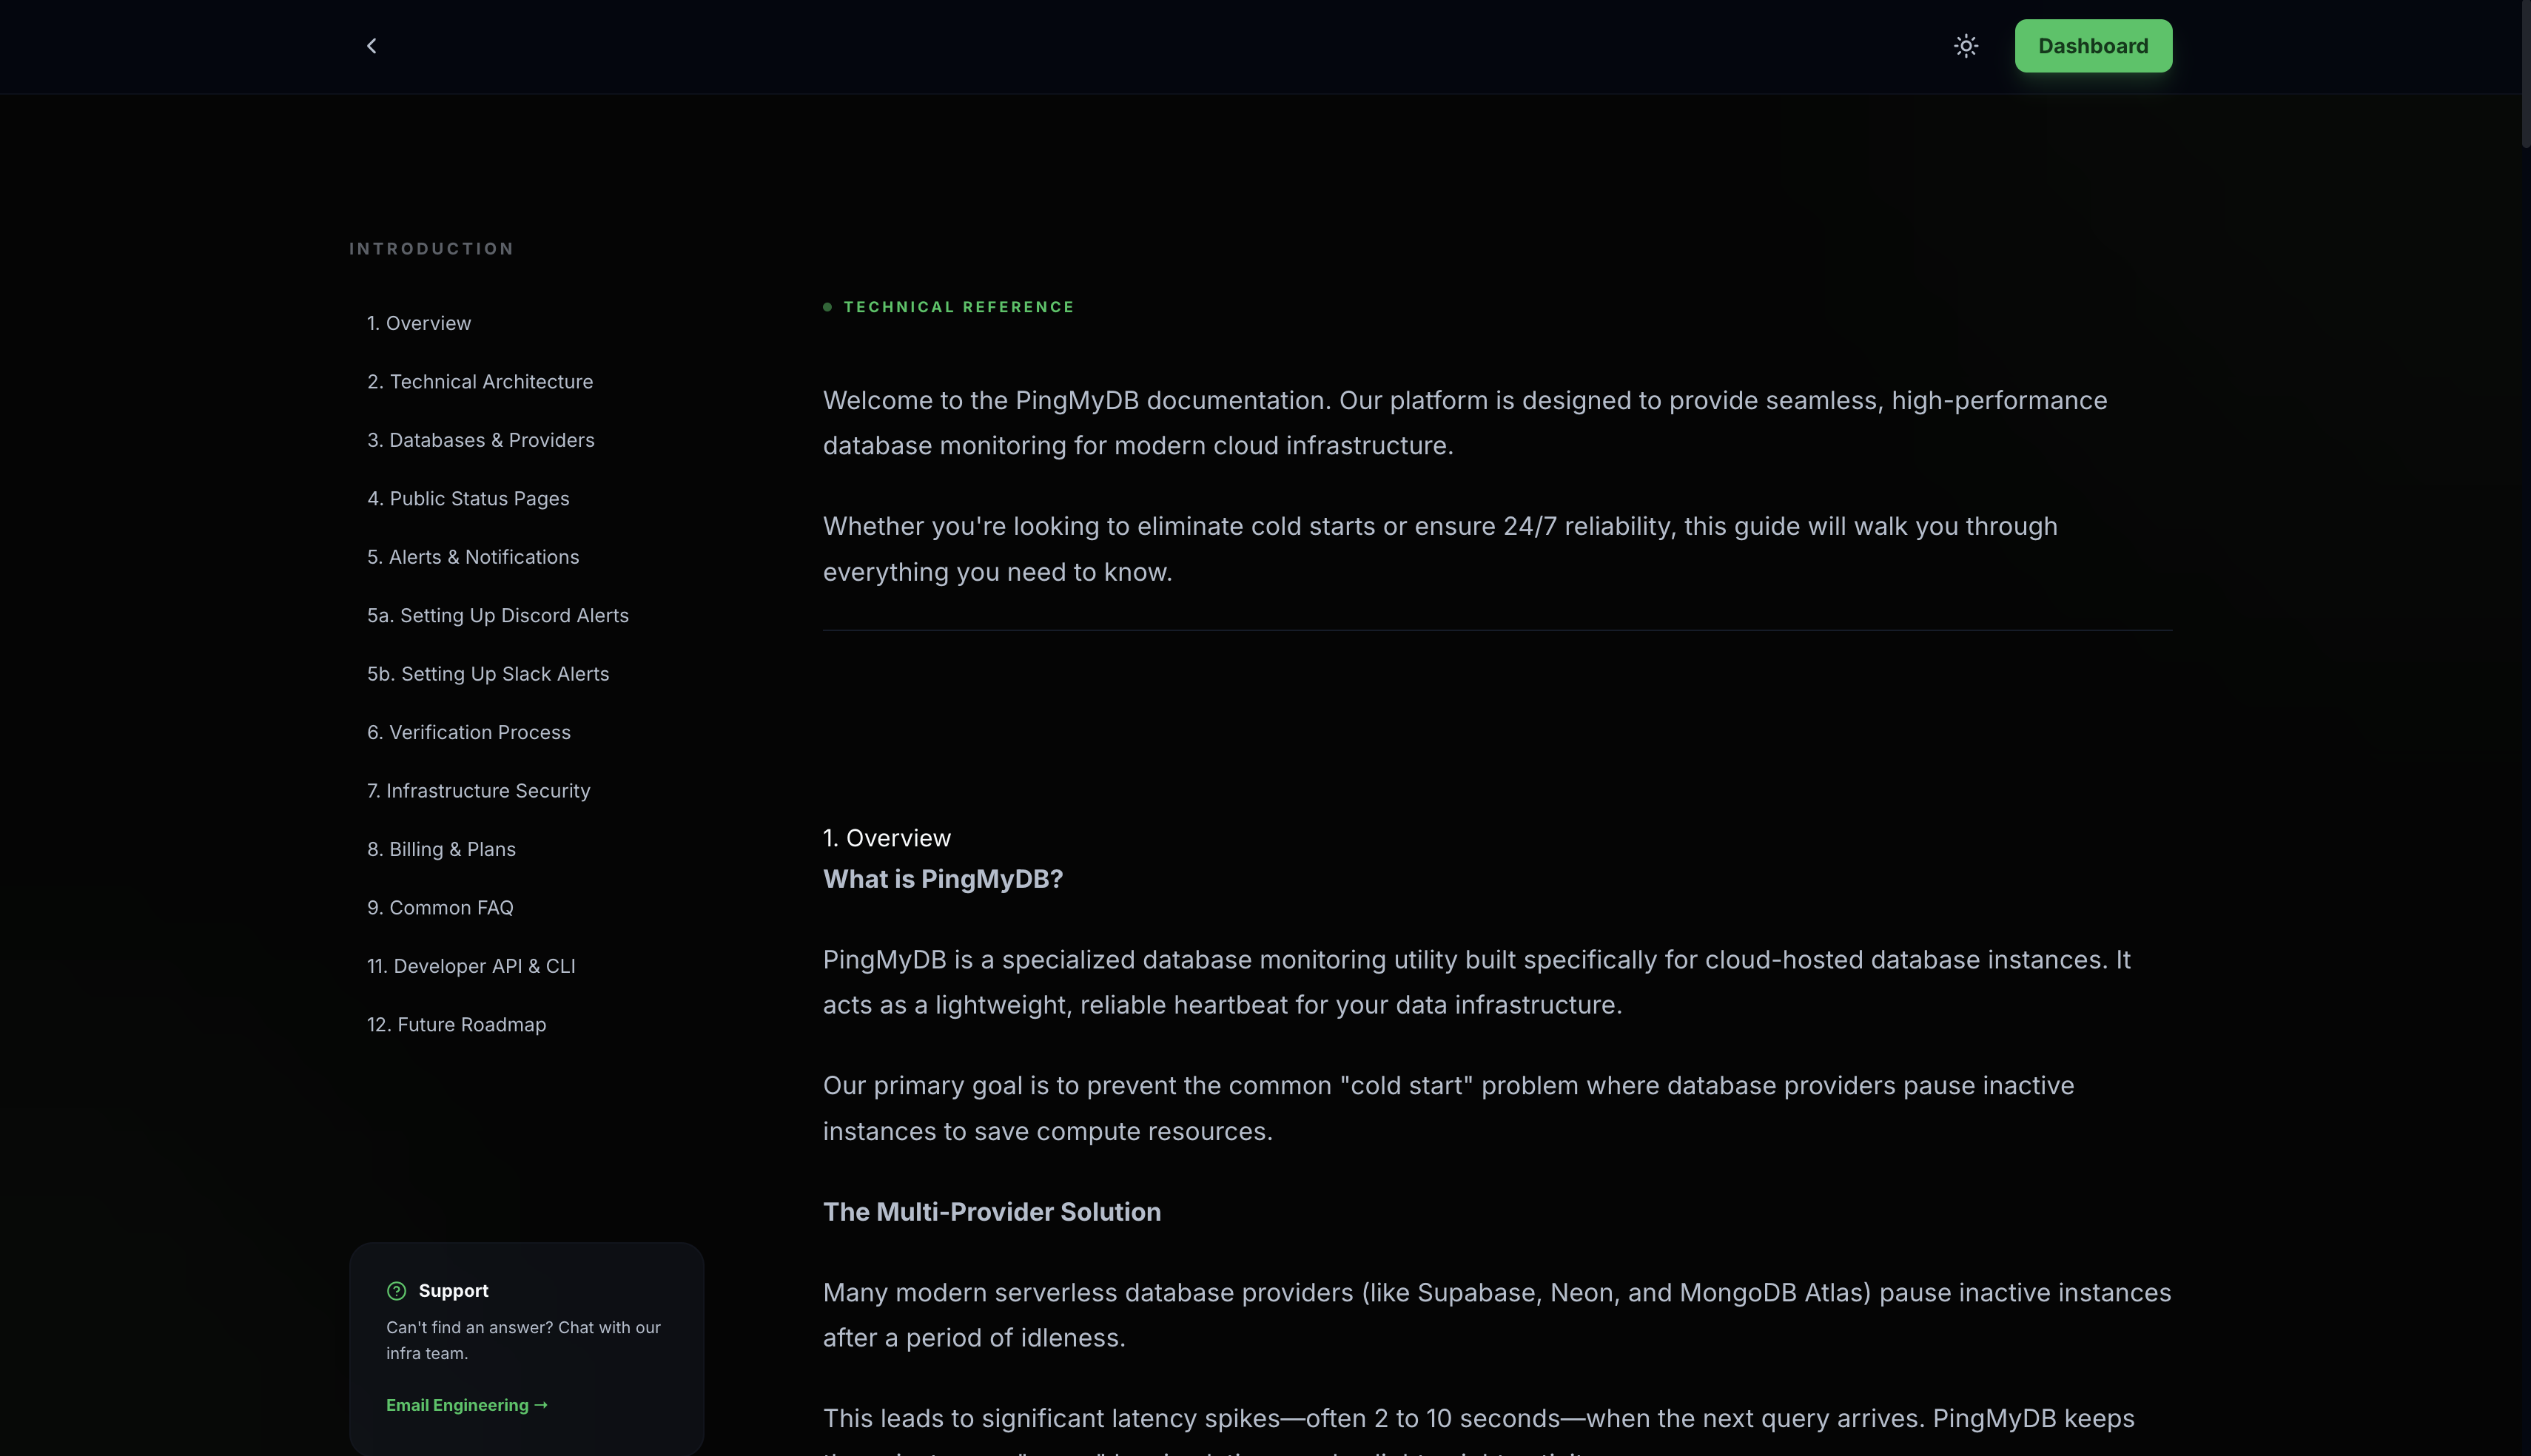The width and height of the screenshot is (2531, 1456).
Task: Check the Future Roadmap section
Action: 456,1024
